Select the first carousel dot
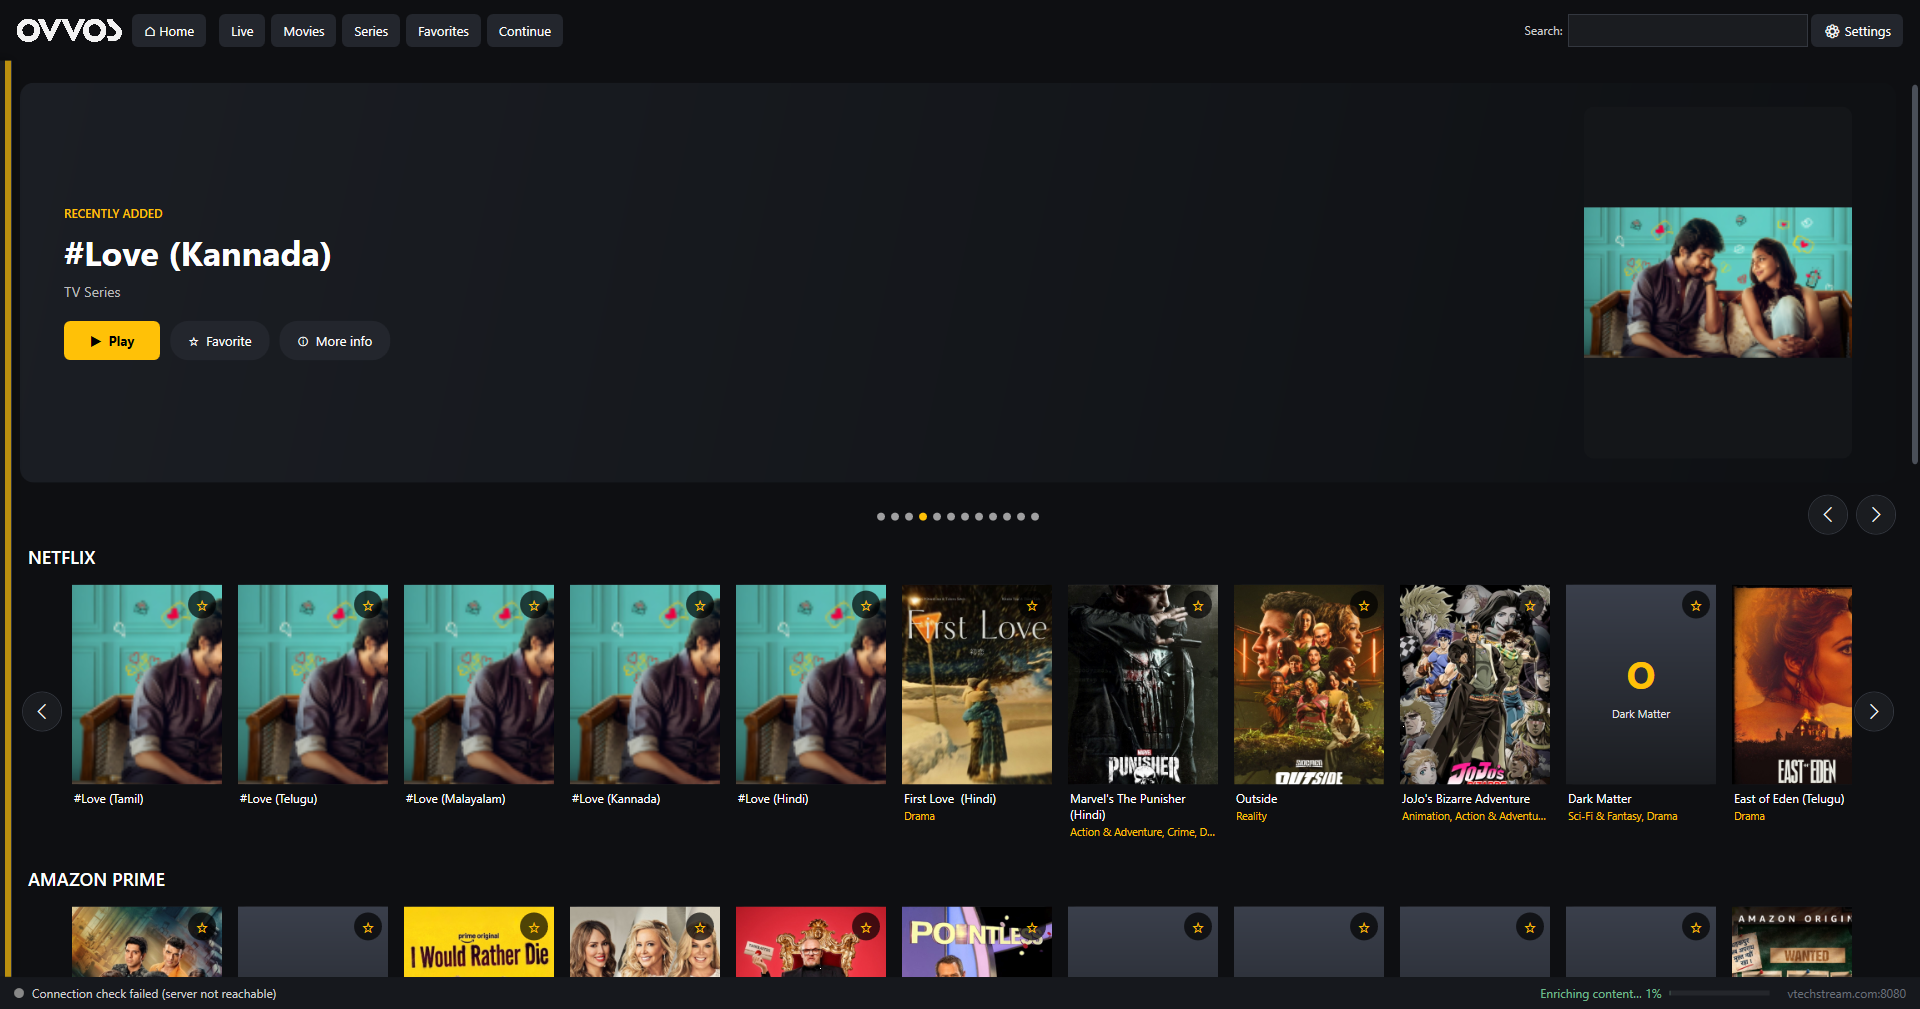1920x1009 pixels. coord(881,517)
